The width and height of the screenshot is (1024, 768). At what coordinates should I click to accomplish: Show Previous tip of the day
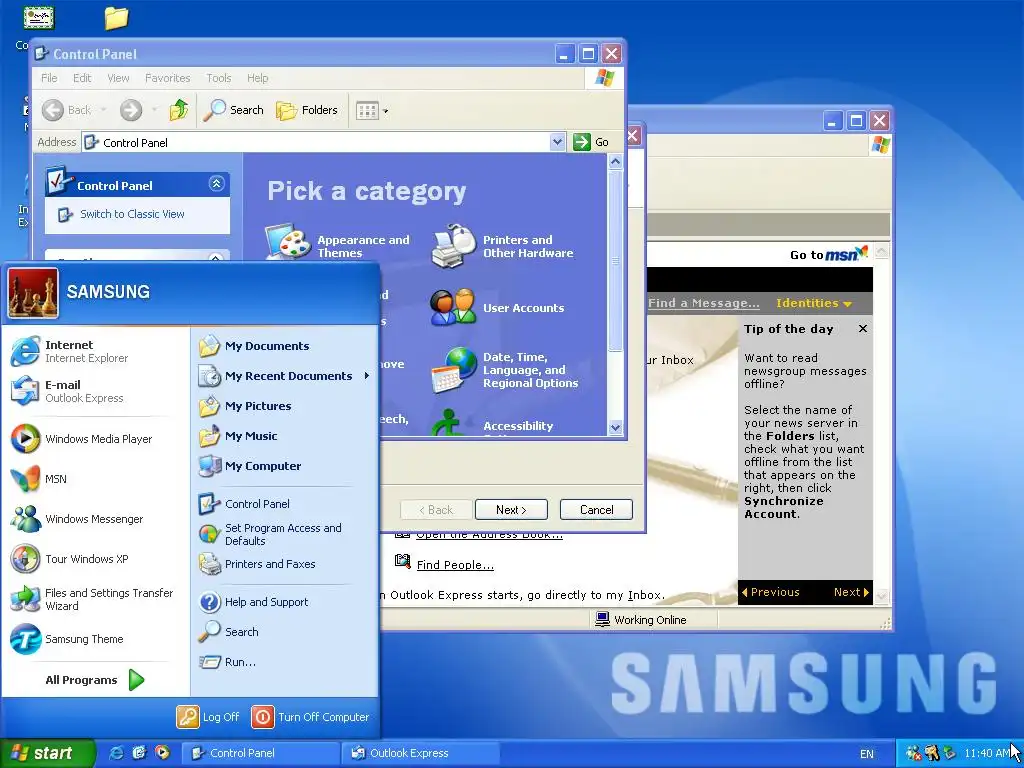point(771,592)
